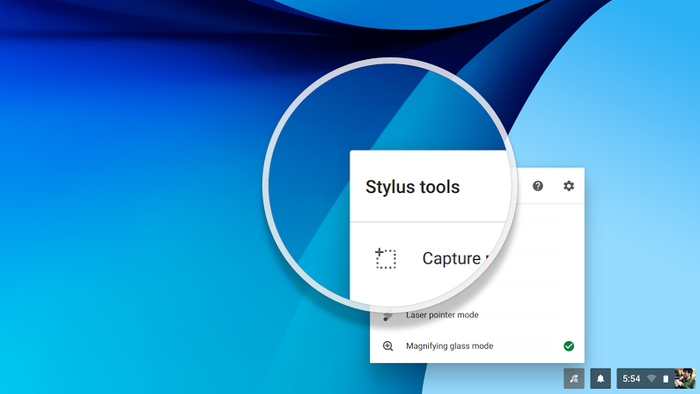Click the battery status icon
The width and height of the screenshot is (700, 394).
point(666,378)
